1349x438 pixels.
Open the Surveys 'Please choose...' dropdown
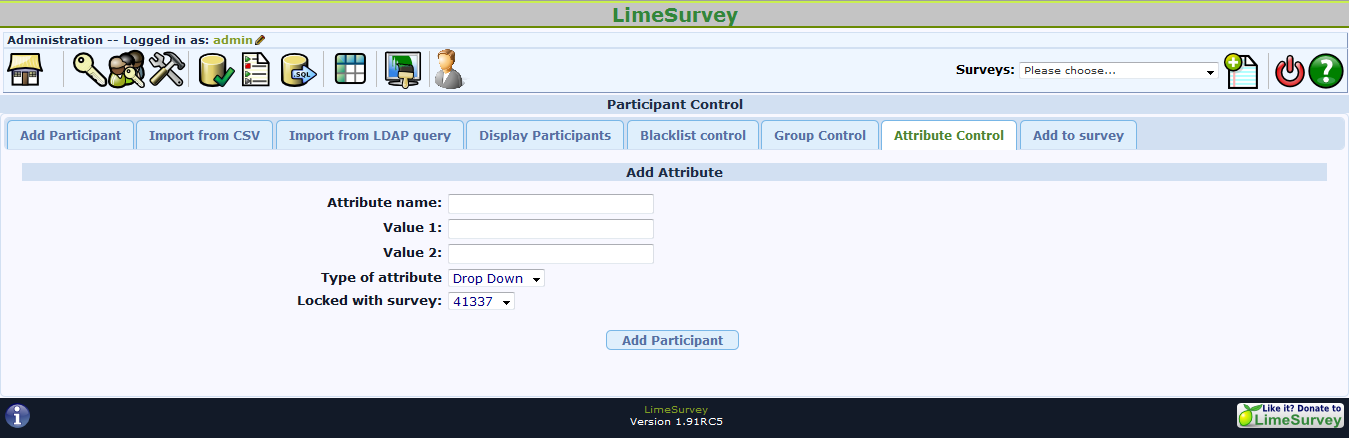click(1118, 71)
